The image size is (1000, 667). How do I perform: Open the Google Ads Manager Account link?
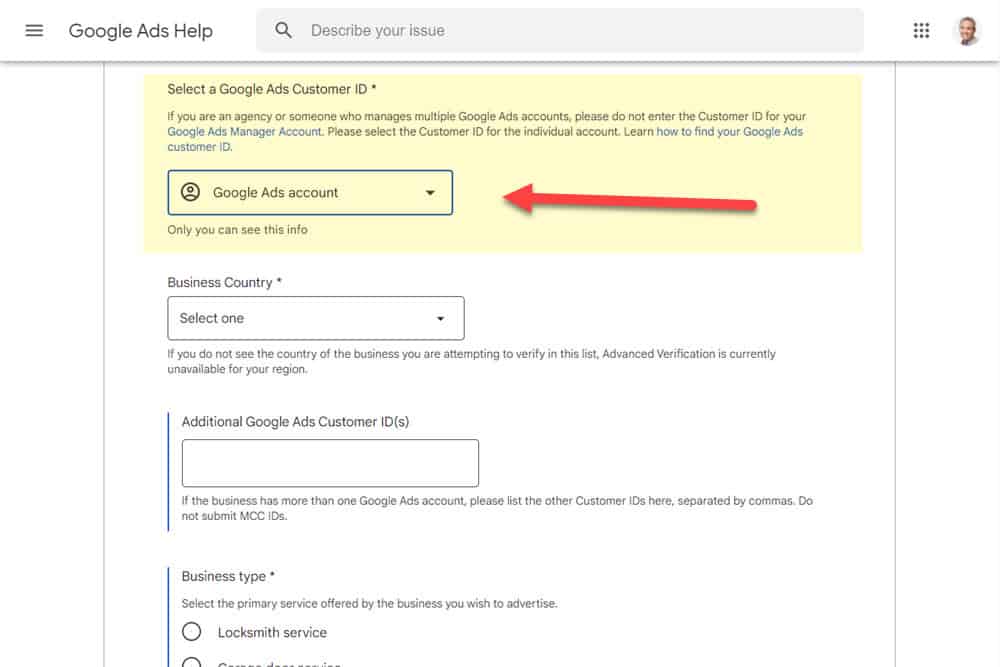[x=245, y=131]
